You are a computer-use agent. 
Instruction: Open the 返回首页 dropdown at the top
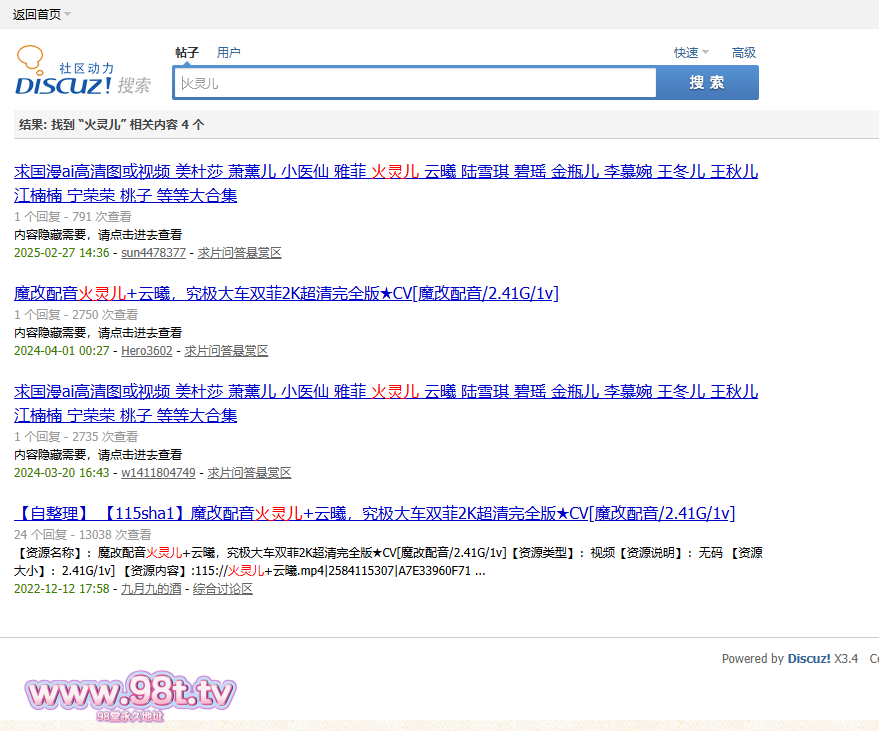(41, 14)
